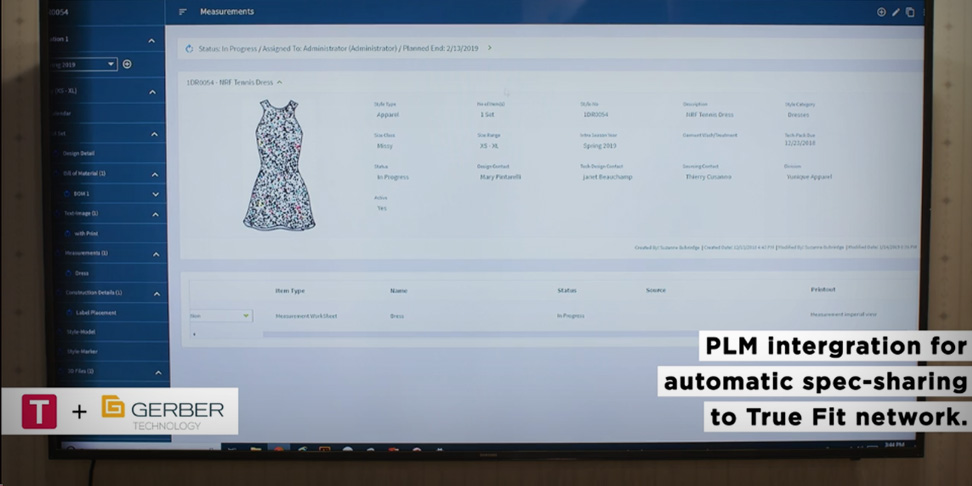Click the refresh icon beside Status text
The height and width of the screenshot is (486, 972).
click(x=189, y=48)
